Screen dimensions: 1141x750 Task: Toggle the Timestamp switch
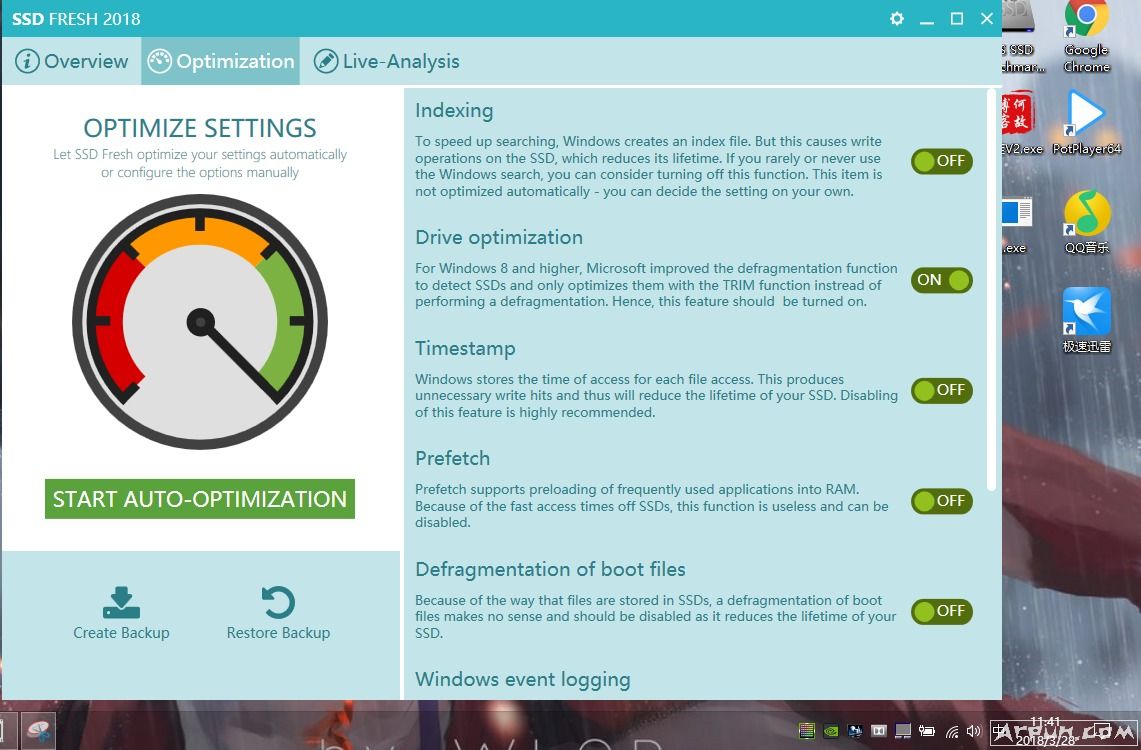(941, 390)
